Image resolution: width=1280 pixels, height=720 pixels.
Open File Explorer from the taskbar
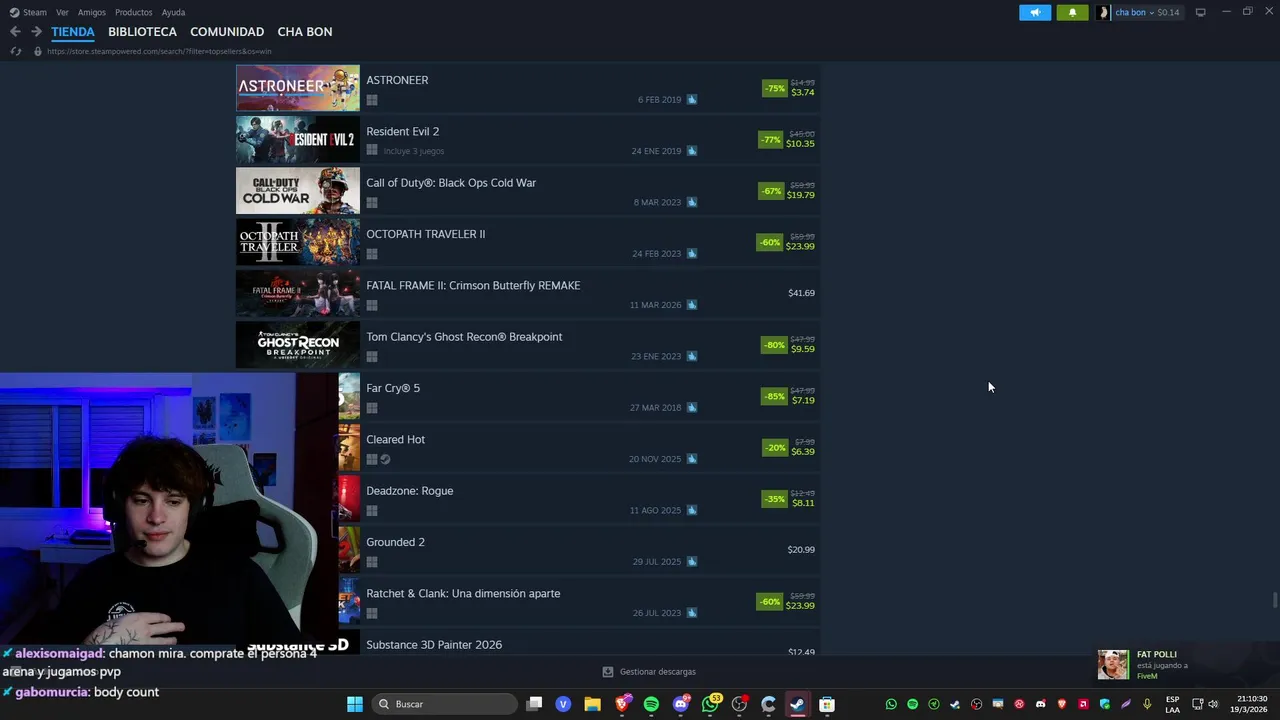592,704
